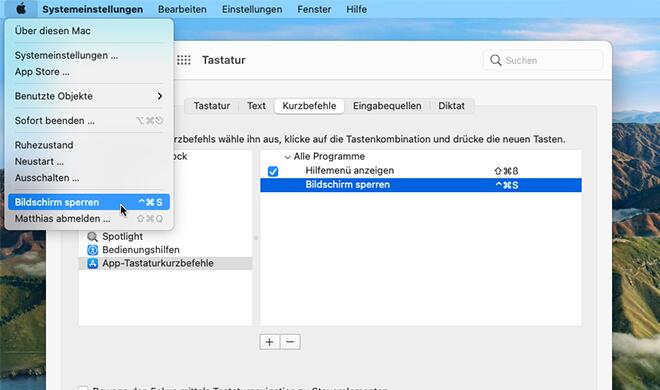Viewport: 660px width, 390px height.
Task: Open the Fenster menu
Action: (x=314, y=9)
